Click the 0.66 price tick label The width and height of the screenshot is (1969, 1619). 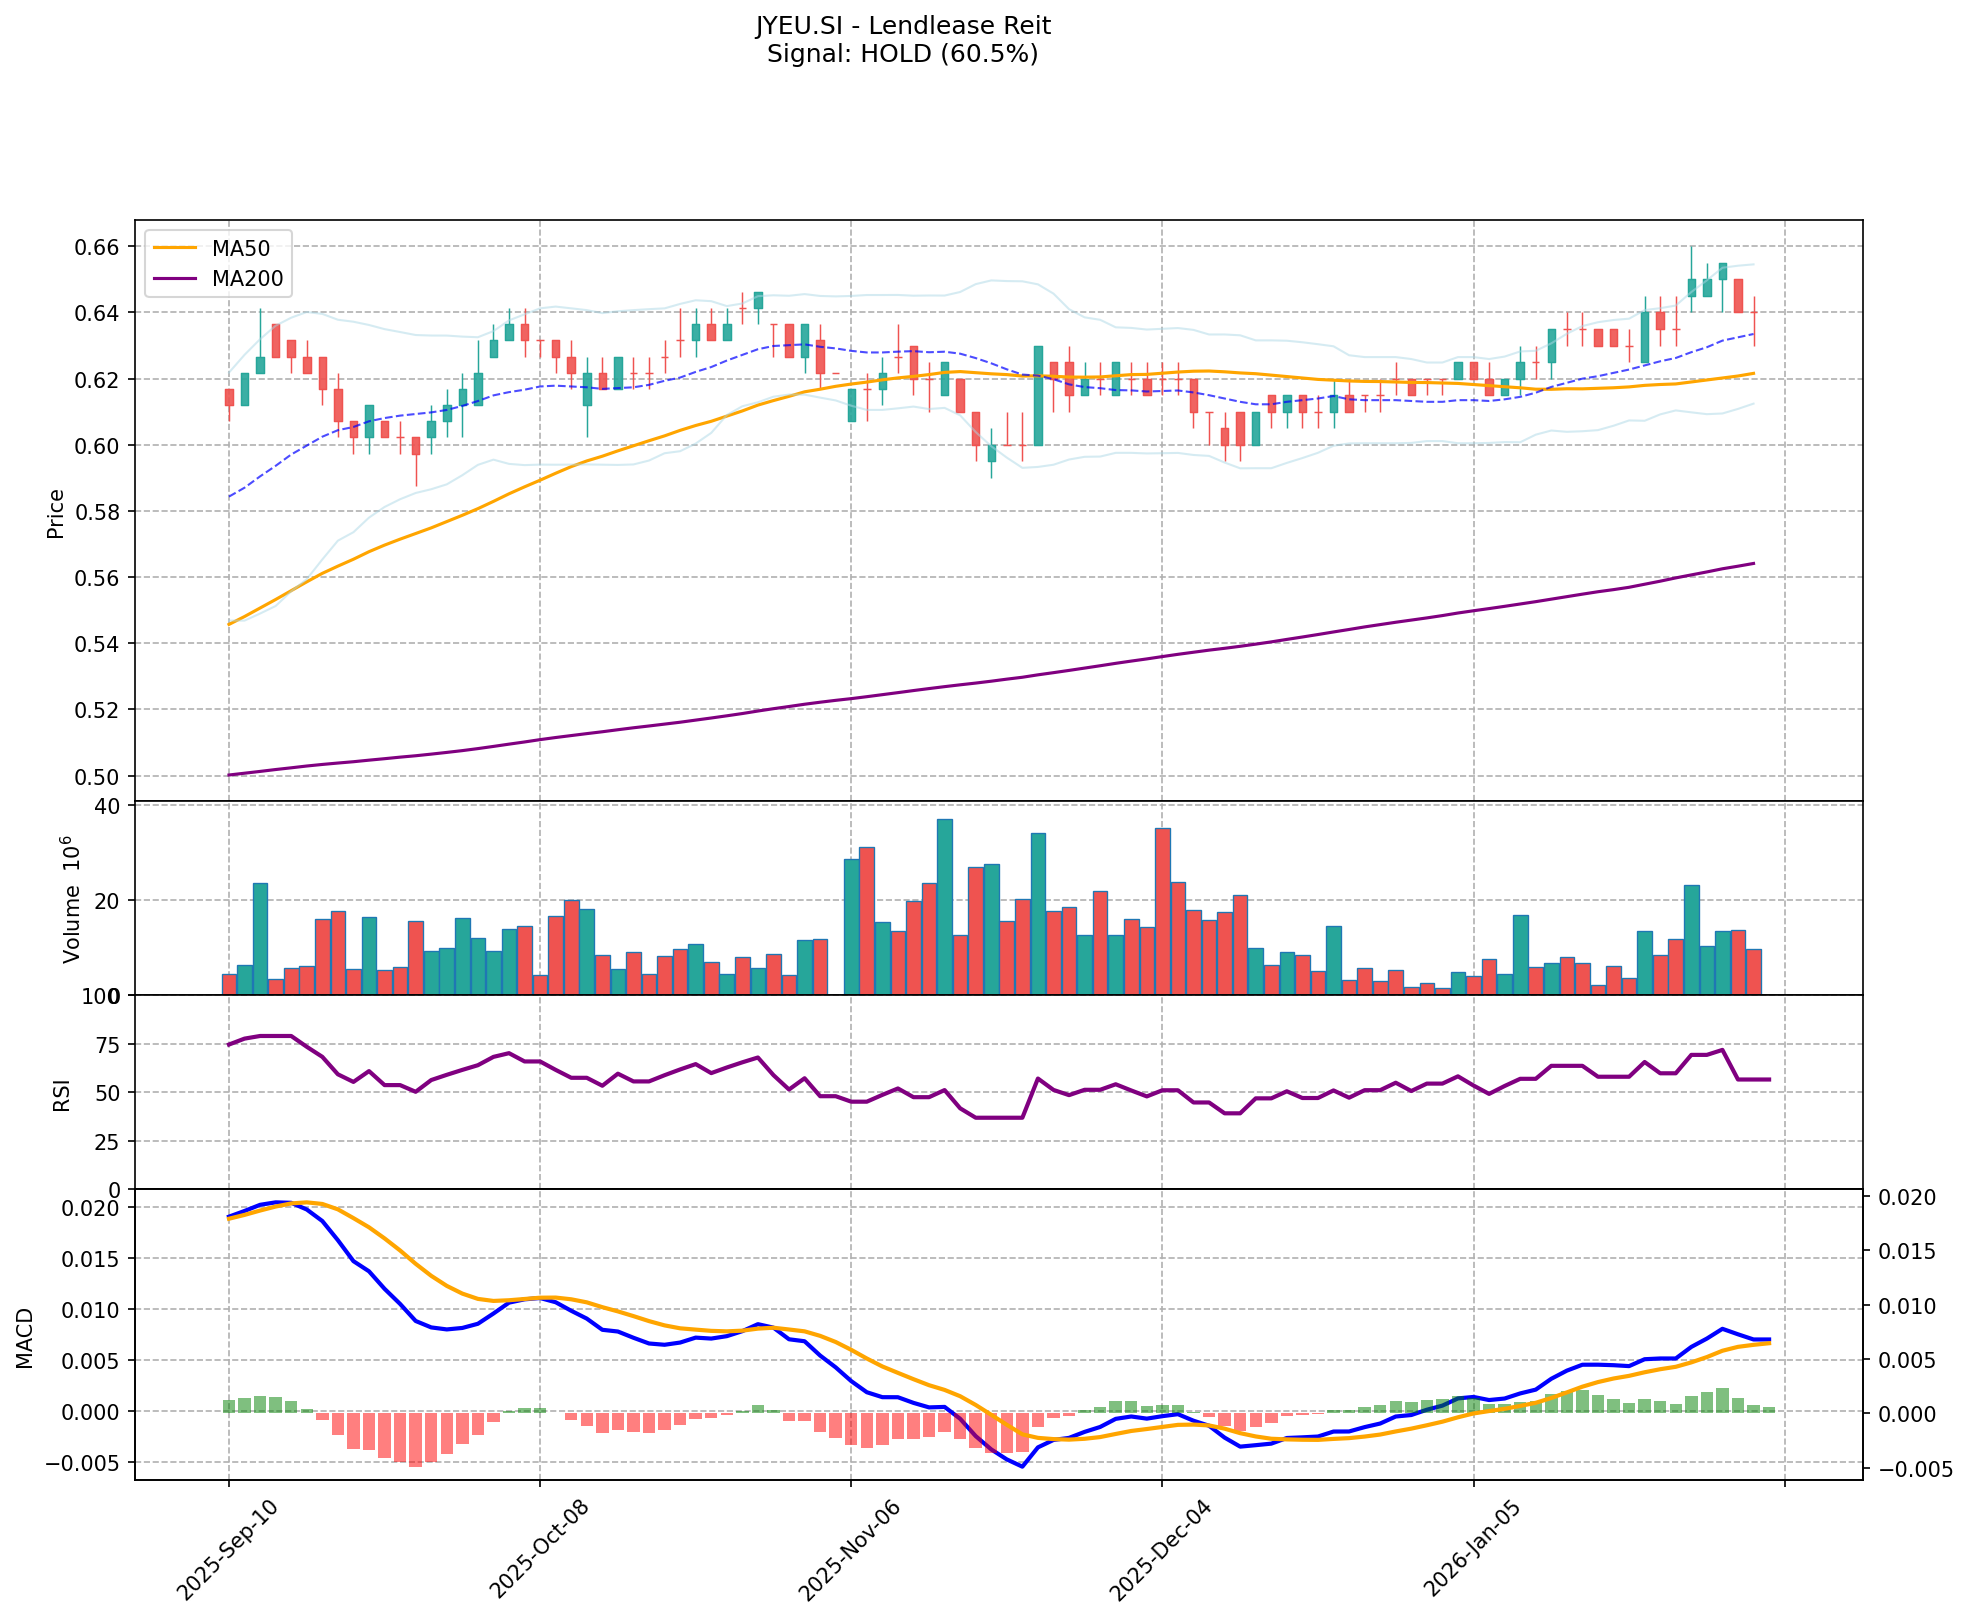pos(98,247)
